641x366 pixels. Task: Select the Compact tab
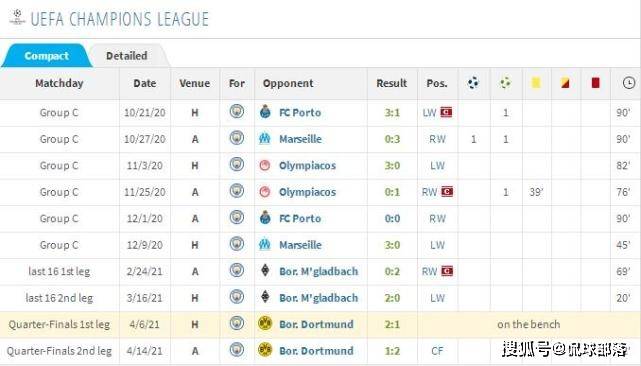46,56
